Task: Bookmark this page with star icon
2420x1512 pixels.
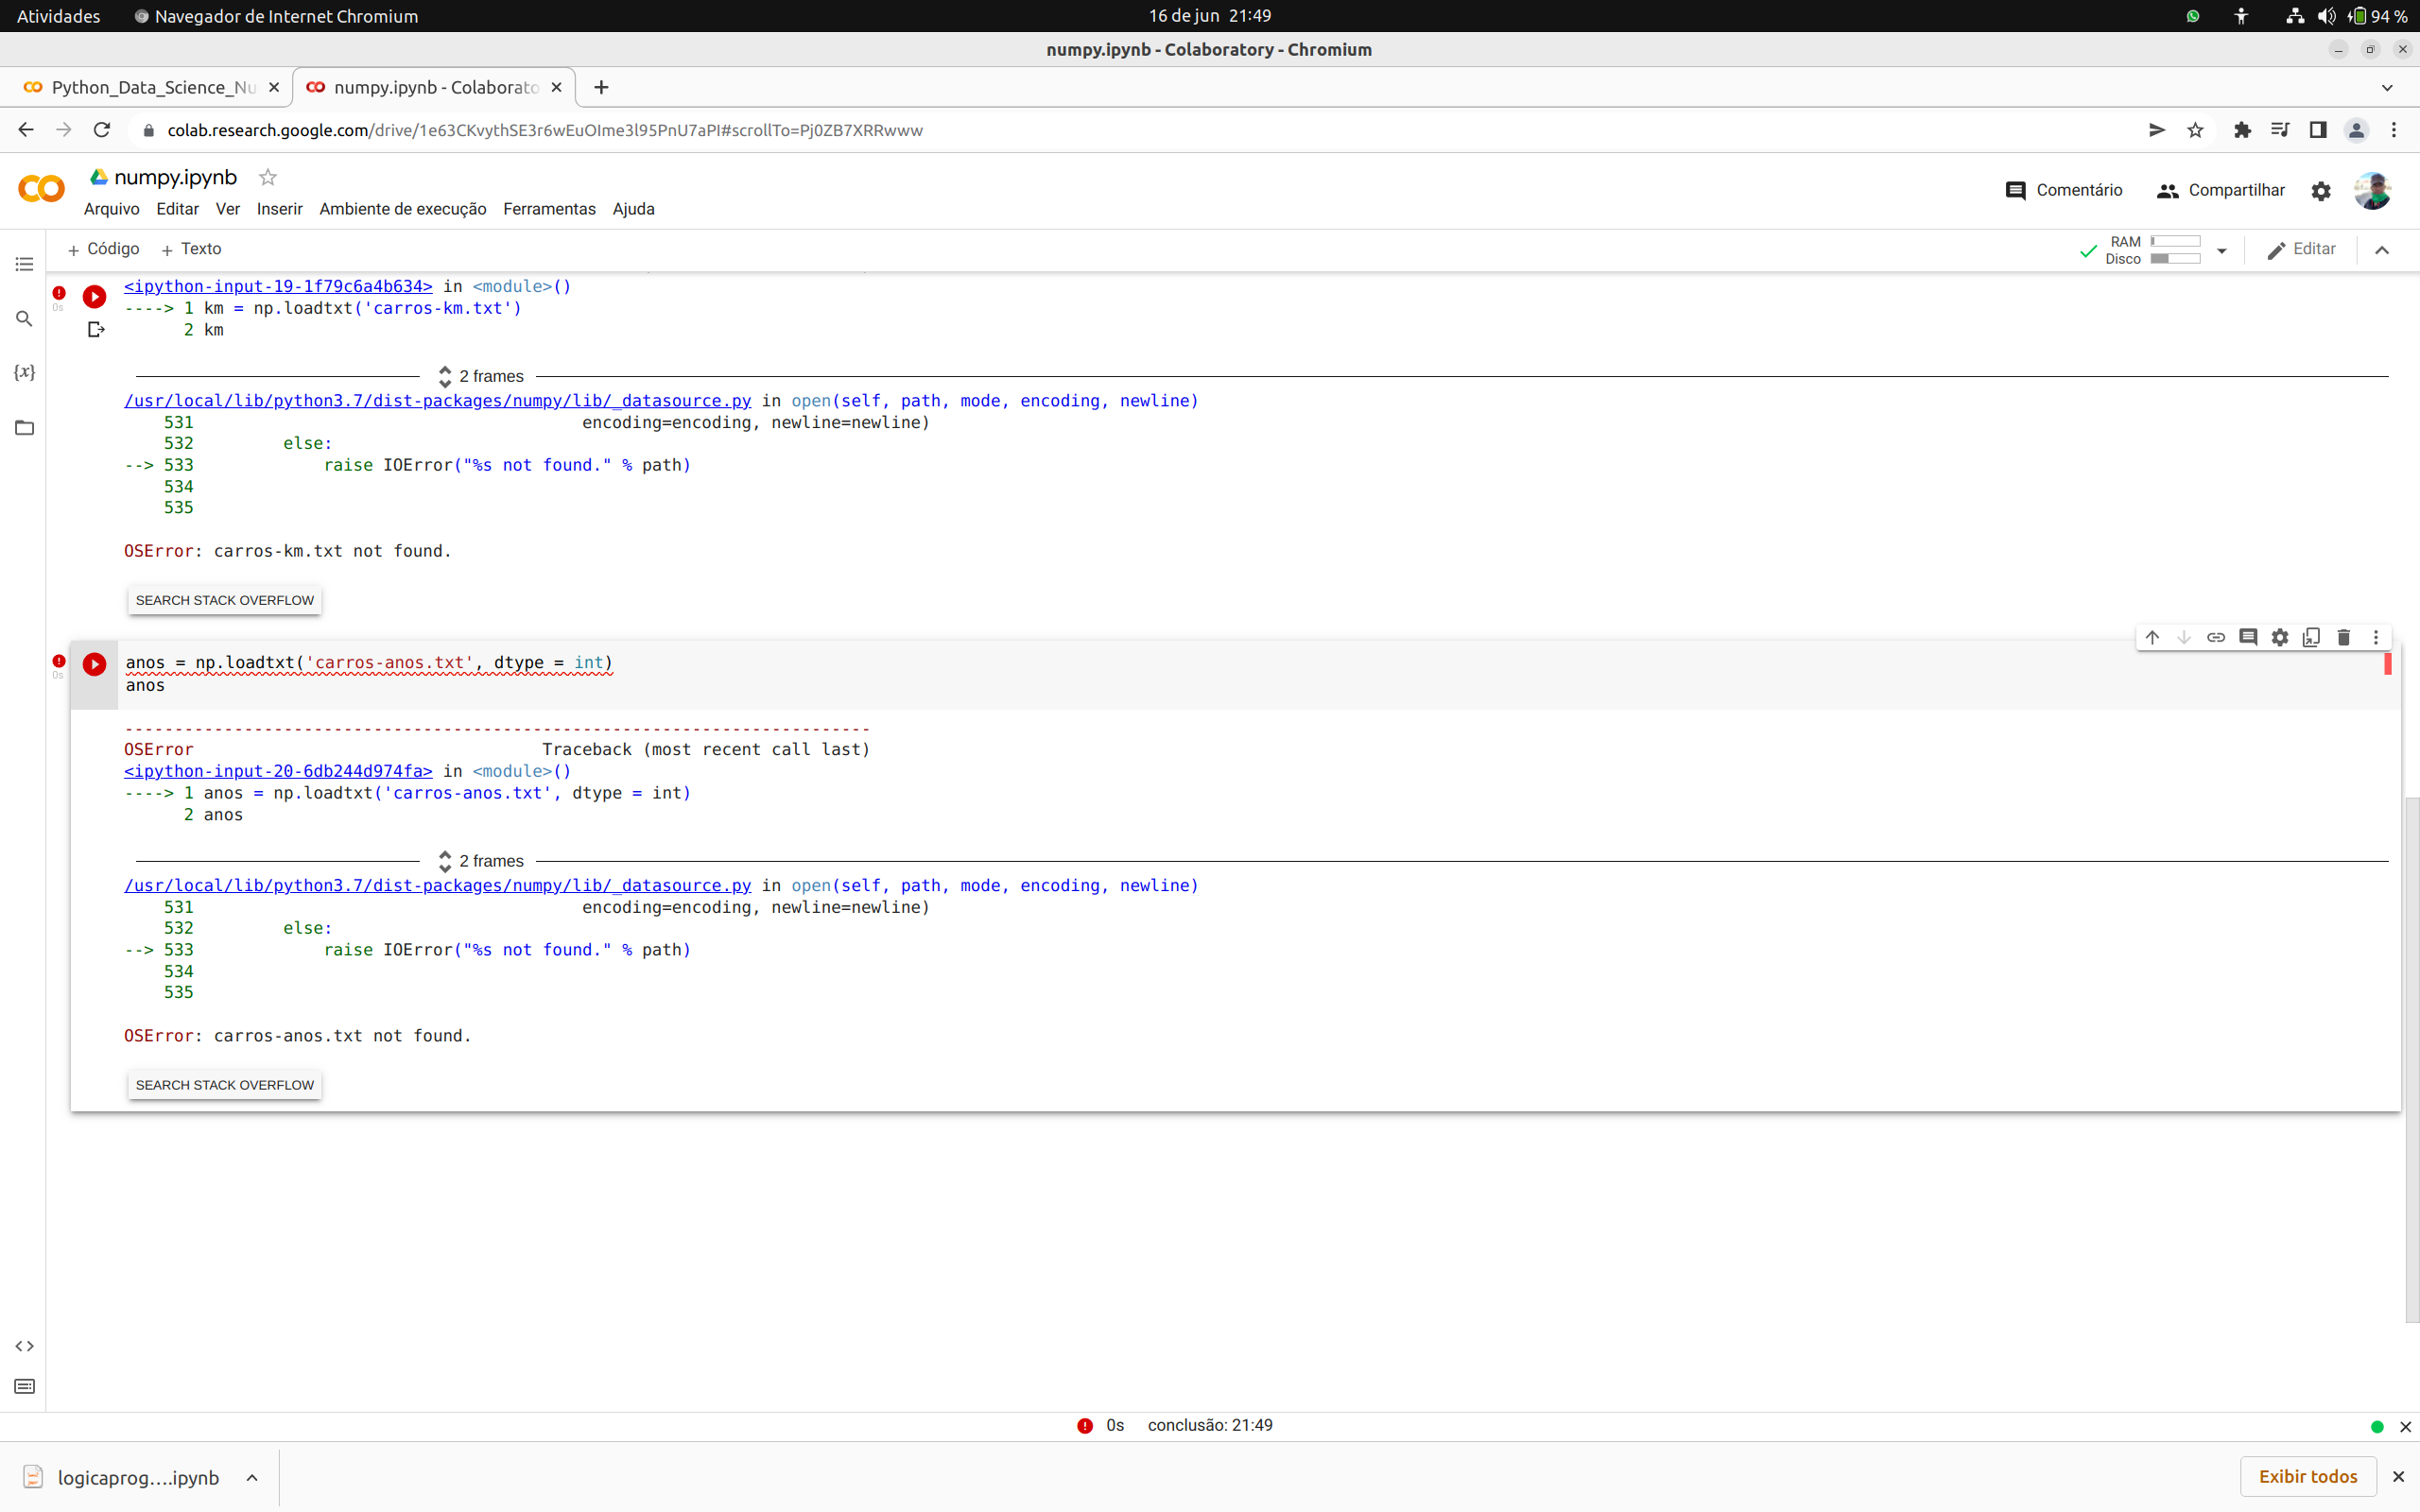Action: coord(2195,130)
